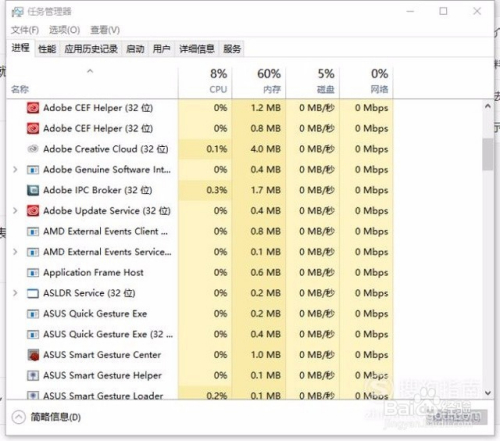Screen dimensions: 500x441
Task: Switch to the 启动 tab
Action: [x=135, y=49]
